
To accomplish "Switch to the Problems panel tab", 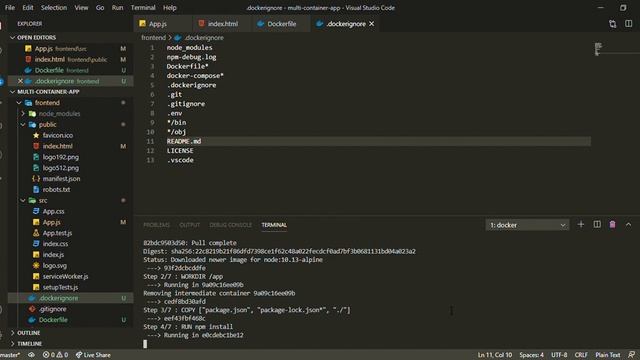I will (x=156, y=225).
